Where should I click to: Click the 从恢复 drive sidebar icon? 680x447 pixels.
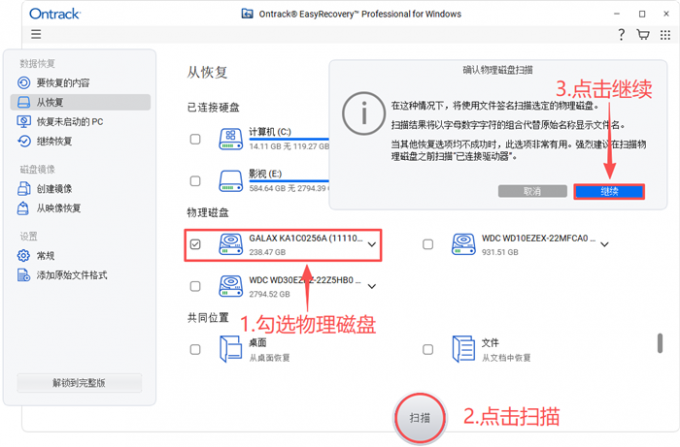[x=23, y=102]
